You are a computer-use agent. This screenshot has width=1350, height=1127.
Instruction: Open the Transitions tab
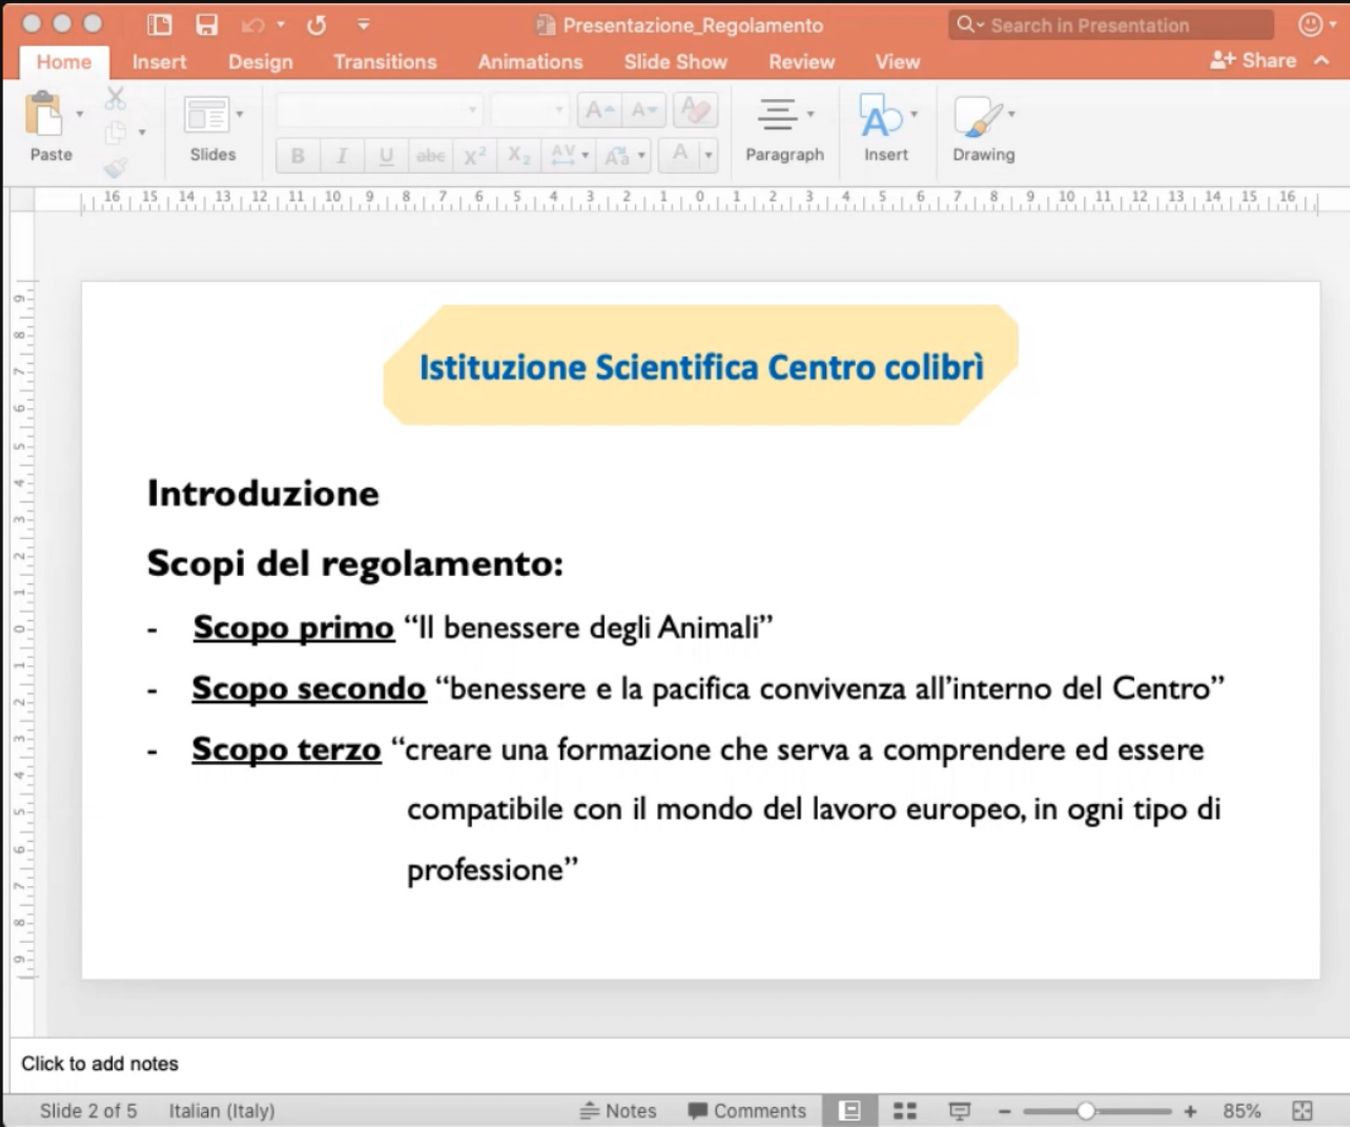(385, 62)
